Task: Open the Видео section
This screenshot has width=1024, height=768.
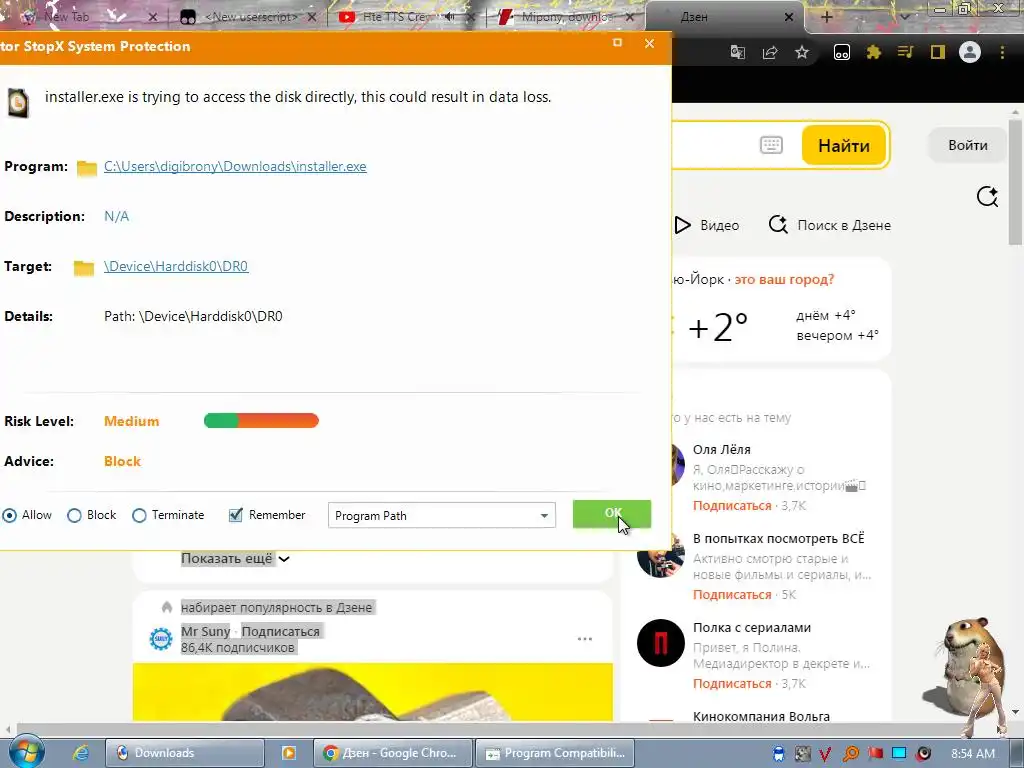Action: (707, 225)
